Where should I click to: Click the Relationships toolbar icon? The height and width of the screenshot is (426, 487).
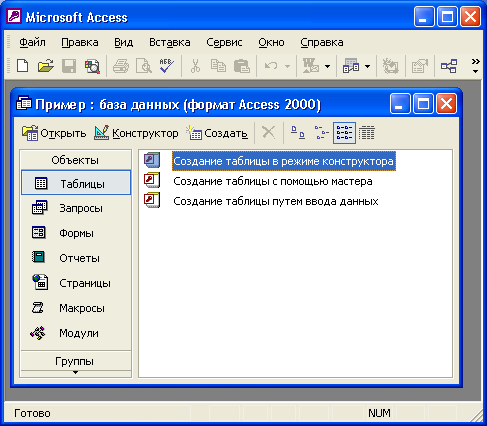(x=449, y=66)
